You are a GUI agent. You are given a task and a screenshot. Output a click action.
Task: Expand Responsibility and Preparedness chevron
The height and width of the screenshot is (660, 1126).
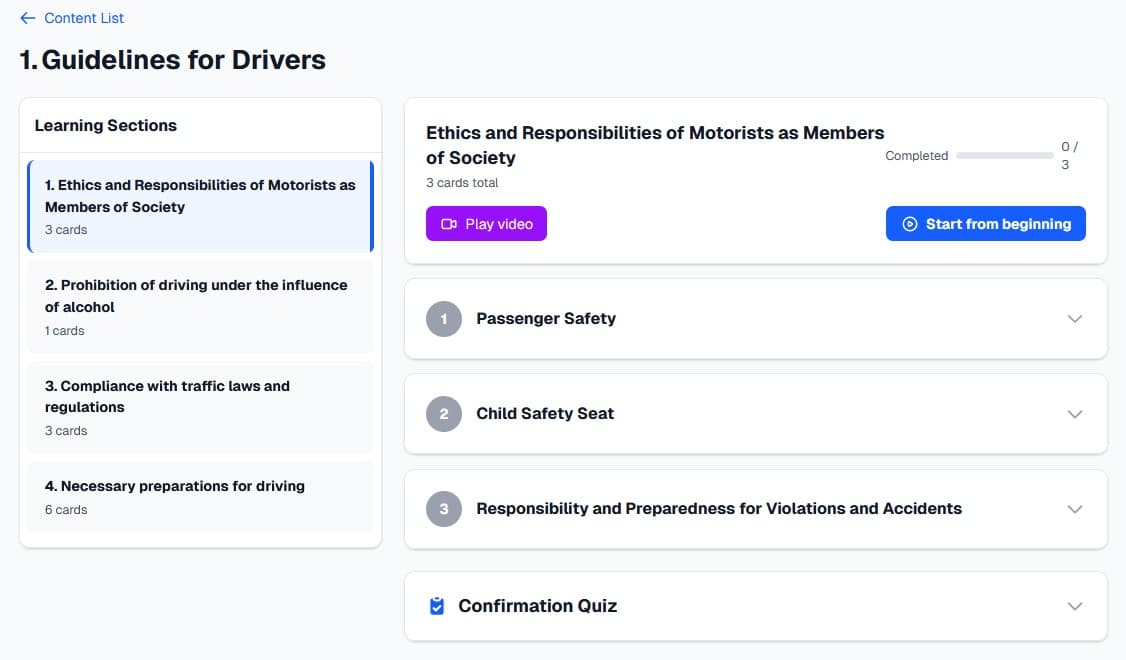[x=1075, y=509]
